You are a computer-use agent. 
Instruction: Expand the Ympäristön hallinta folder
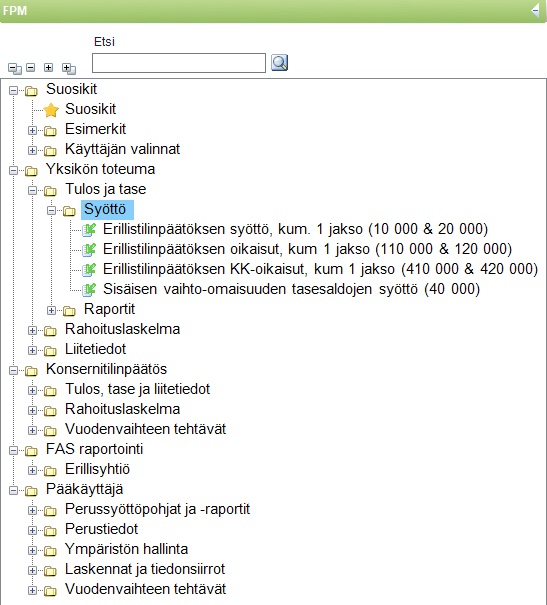coord(32,550)
